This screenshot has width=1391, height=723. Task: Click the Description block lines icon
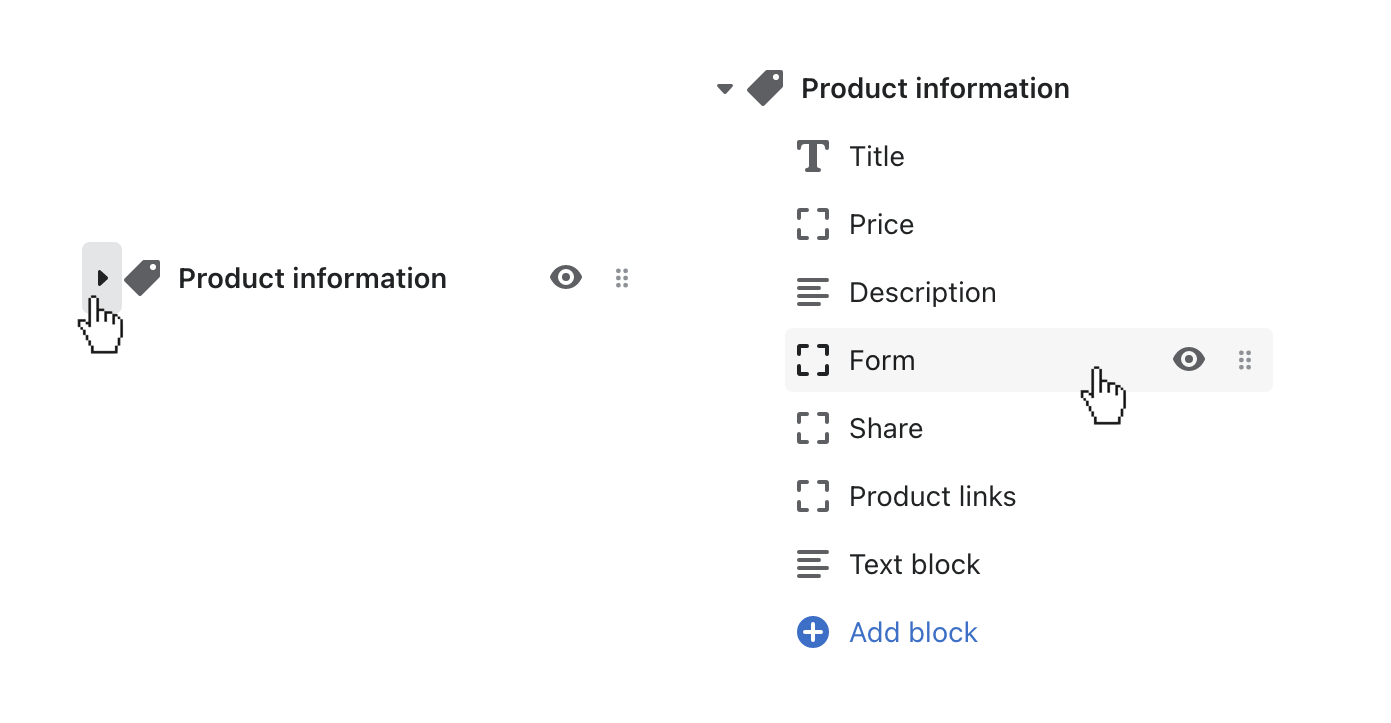click(813, 292)
